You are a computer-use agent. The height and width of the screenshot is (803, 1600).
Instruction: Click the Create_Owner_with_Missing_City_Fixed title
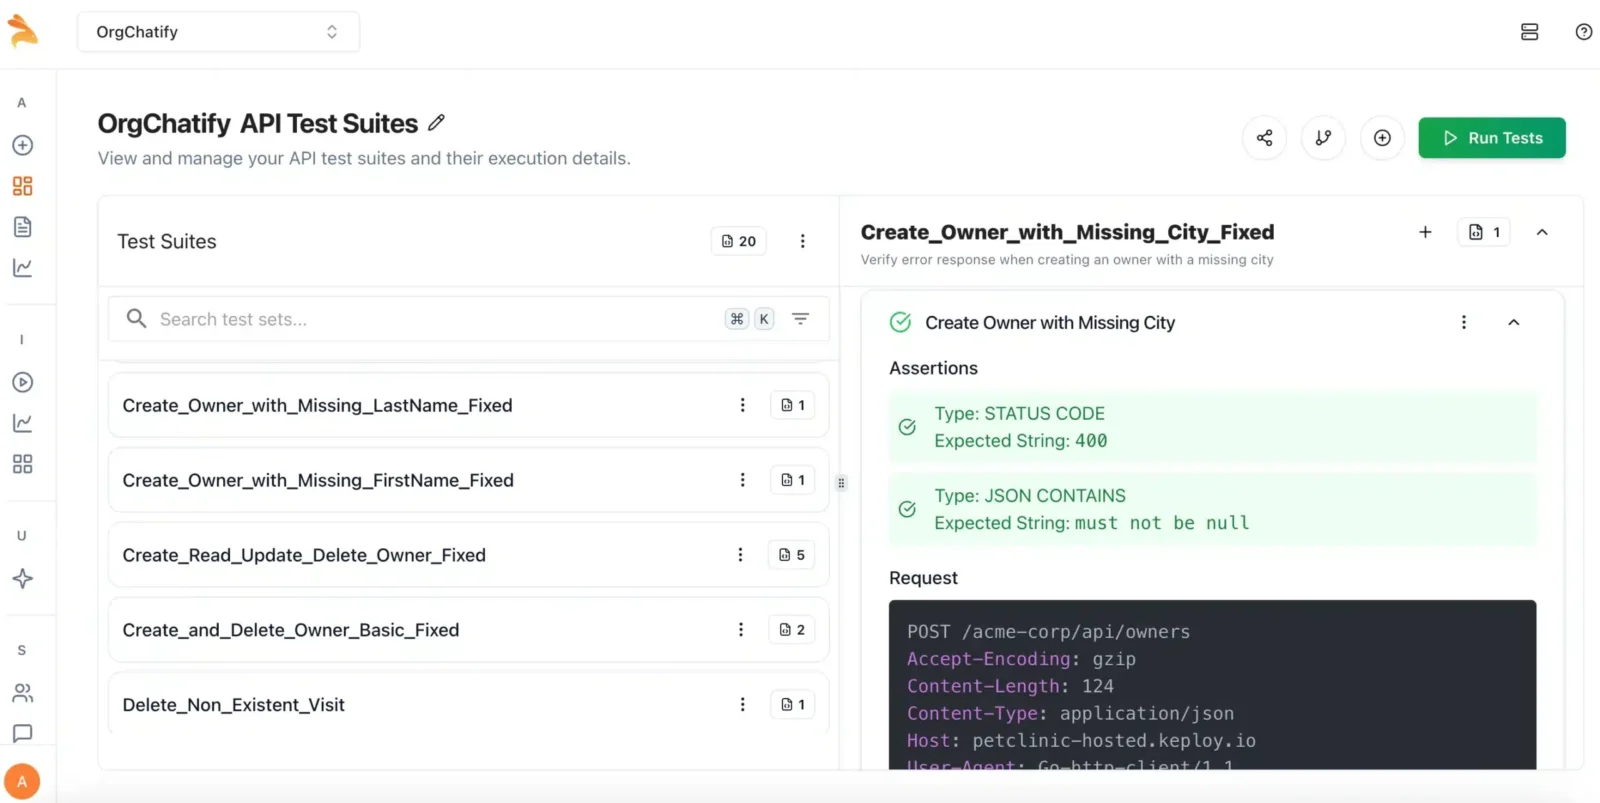1067,232
